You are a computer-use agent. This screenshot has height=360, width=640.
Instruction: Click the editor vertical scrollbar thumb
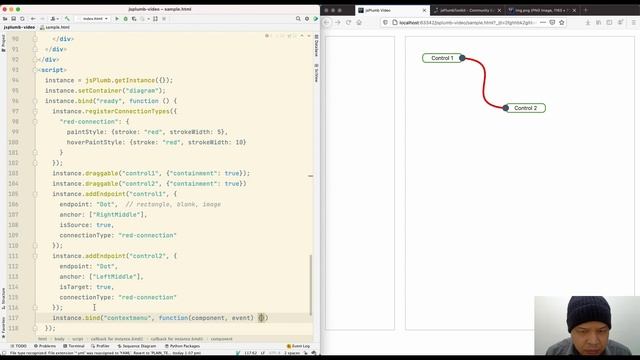coord(311,285)
